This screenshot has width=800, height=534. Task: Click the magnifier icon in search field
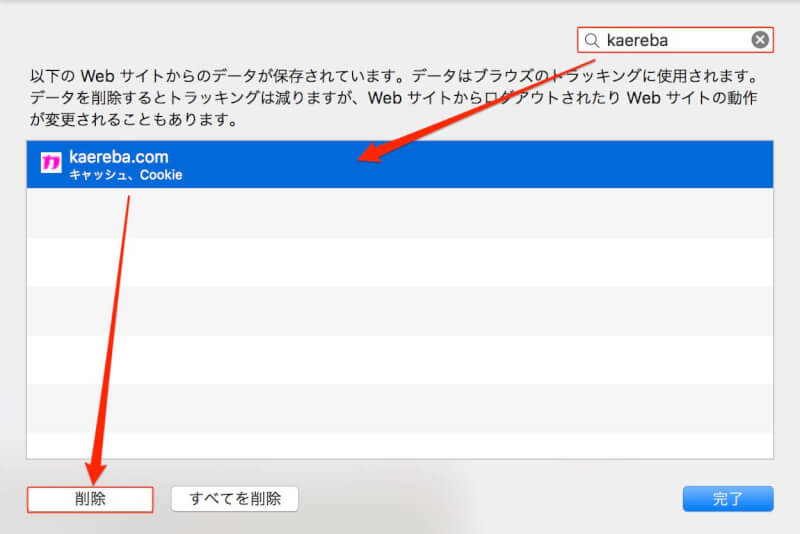pos(592,40)
